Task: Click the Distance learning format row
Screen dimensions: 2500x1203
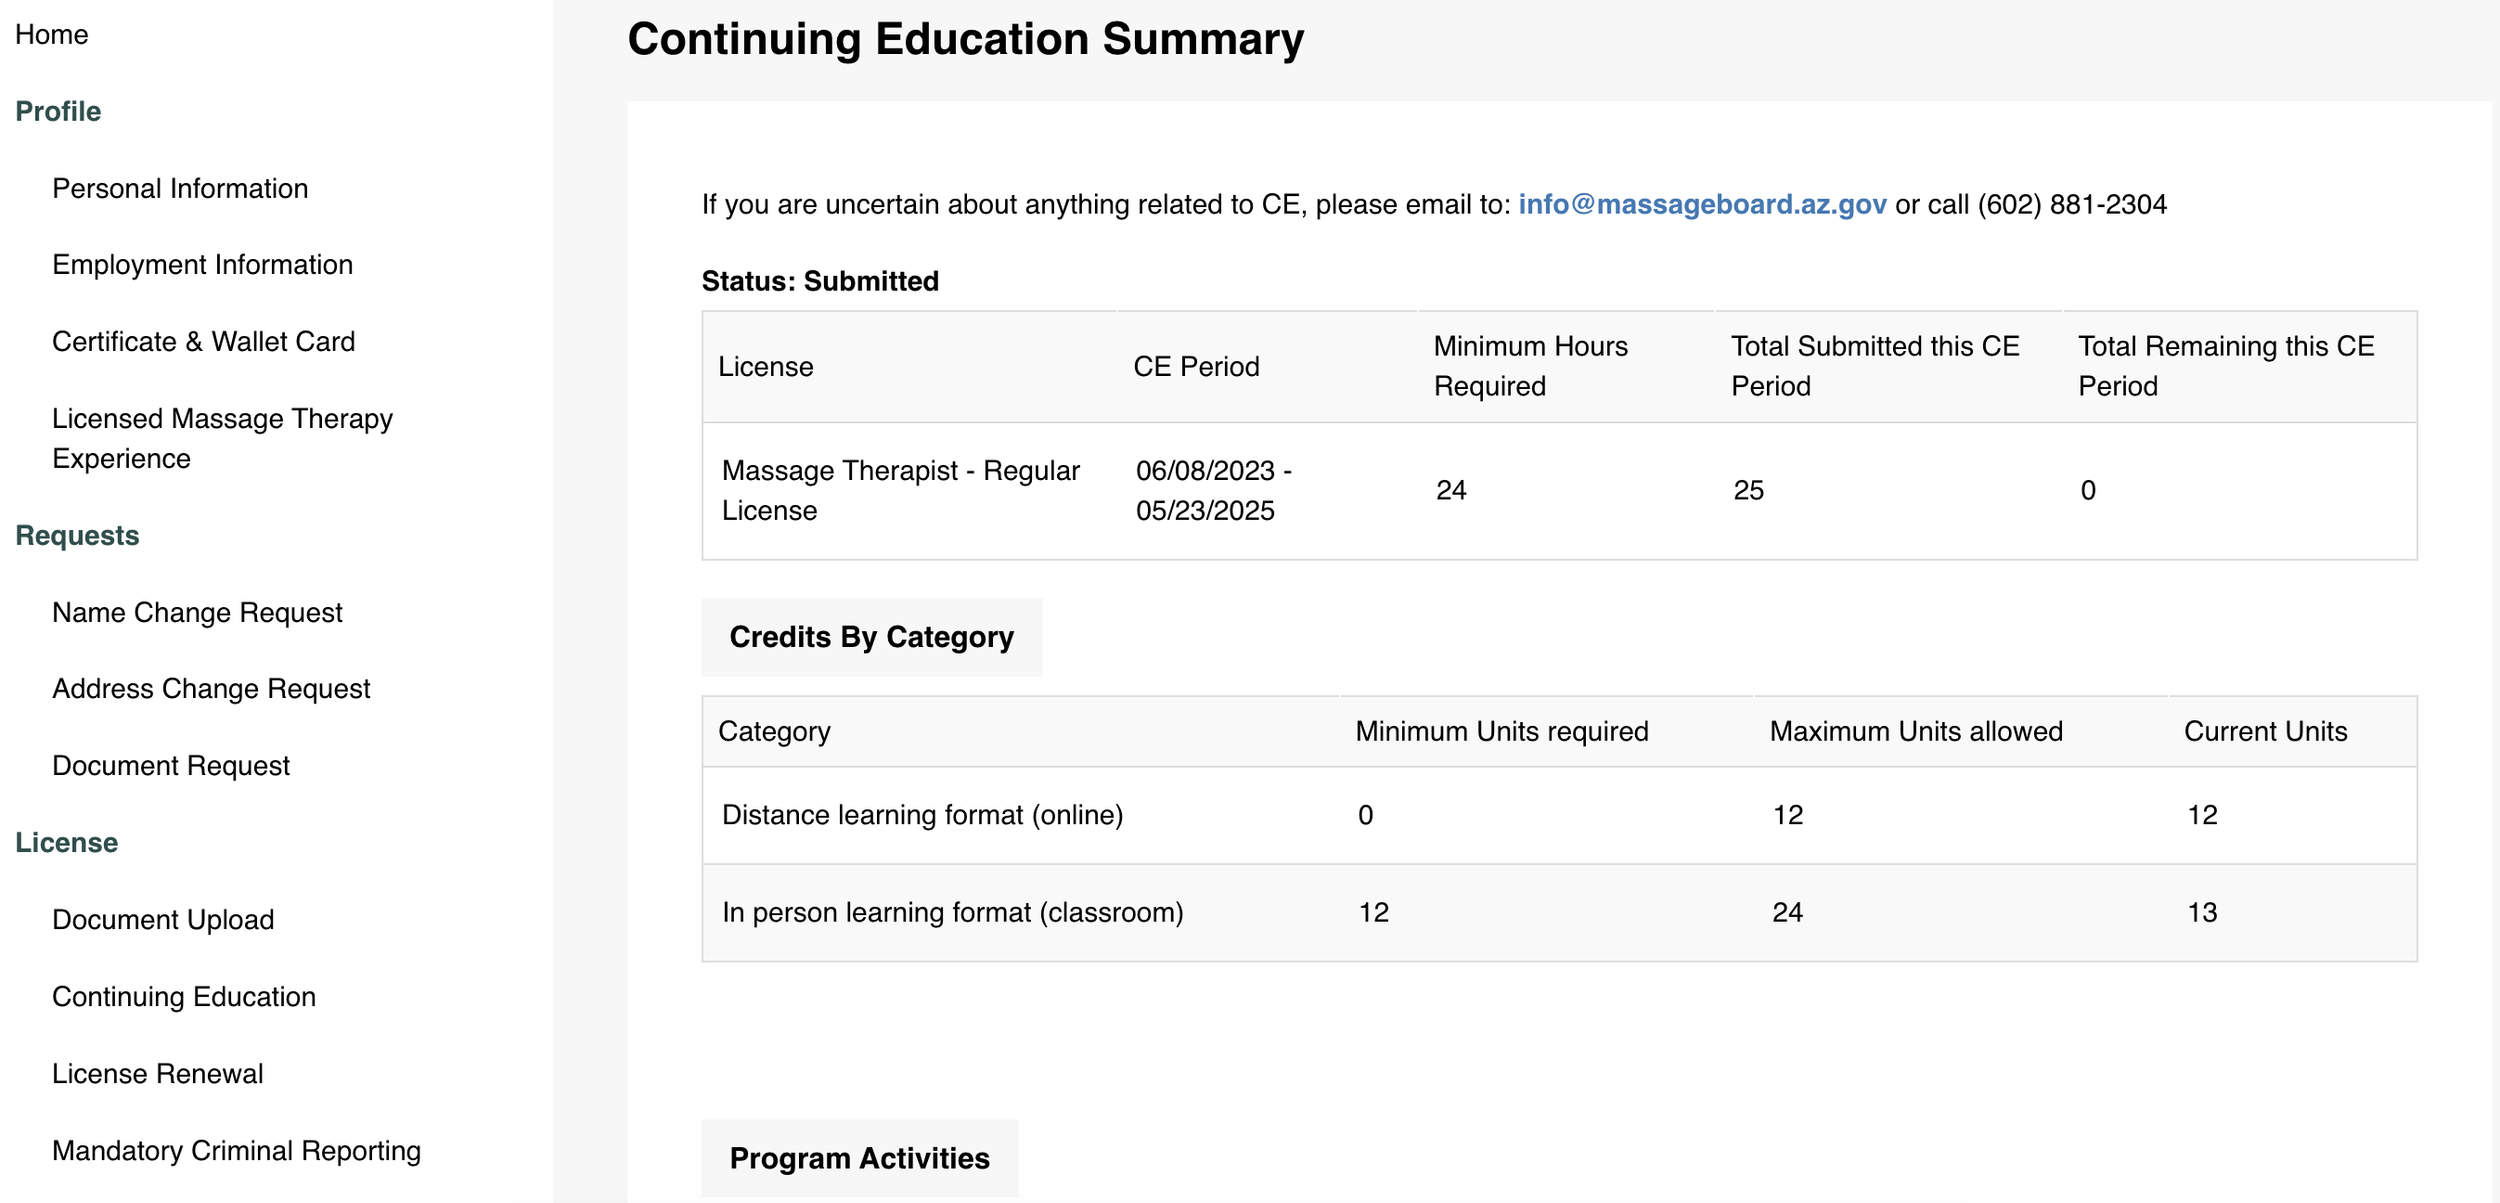Action: click(x=922, y=815)
